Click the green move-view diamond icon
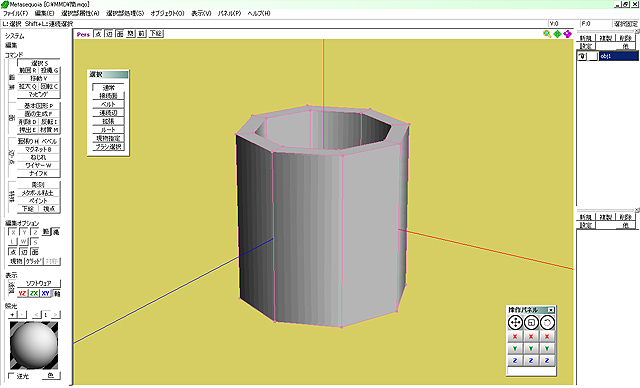This screenshot has height=388, width=640. [x=558, y=34]
